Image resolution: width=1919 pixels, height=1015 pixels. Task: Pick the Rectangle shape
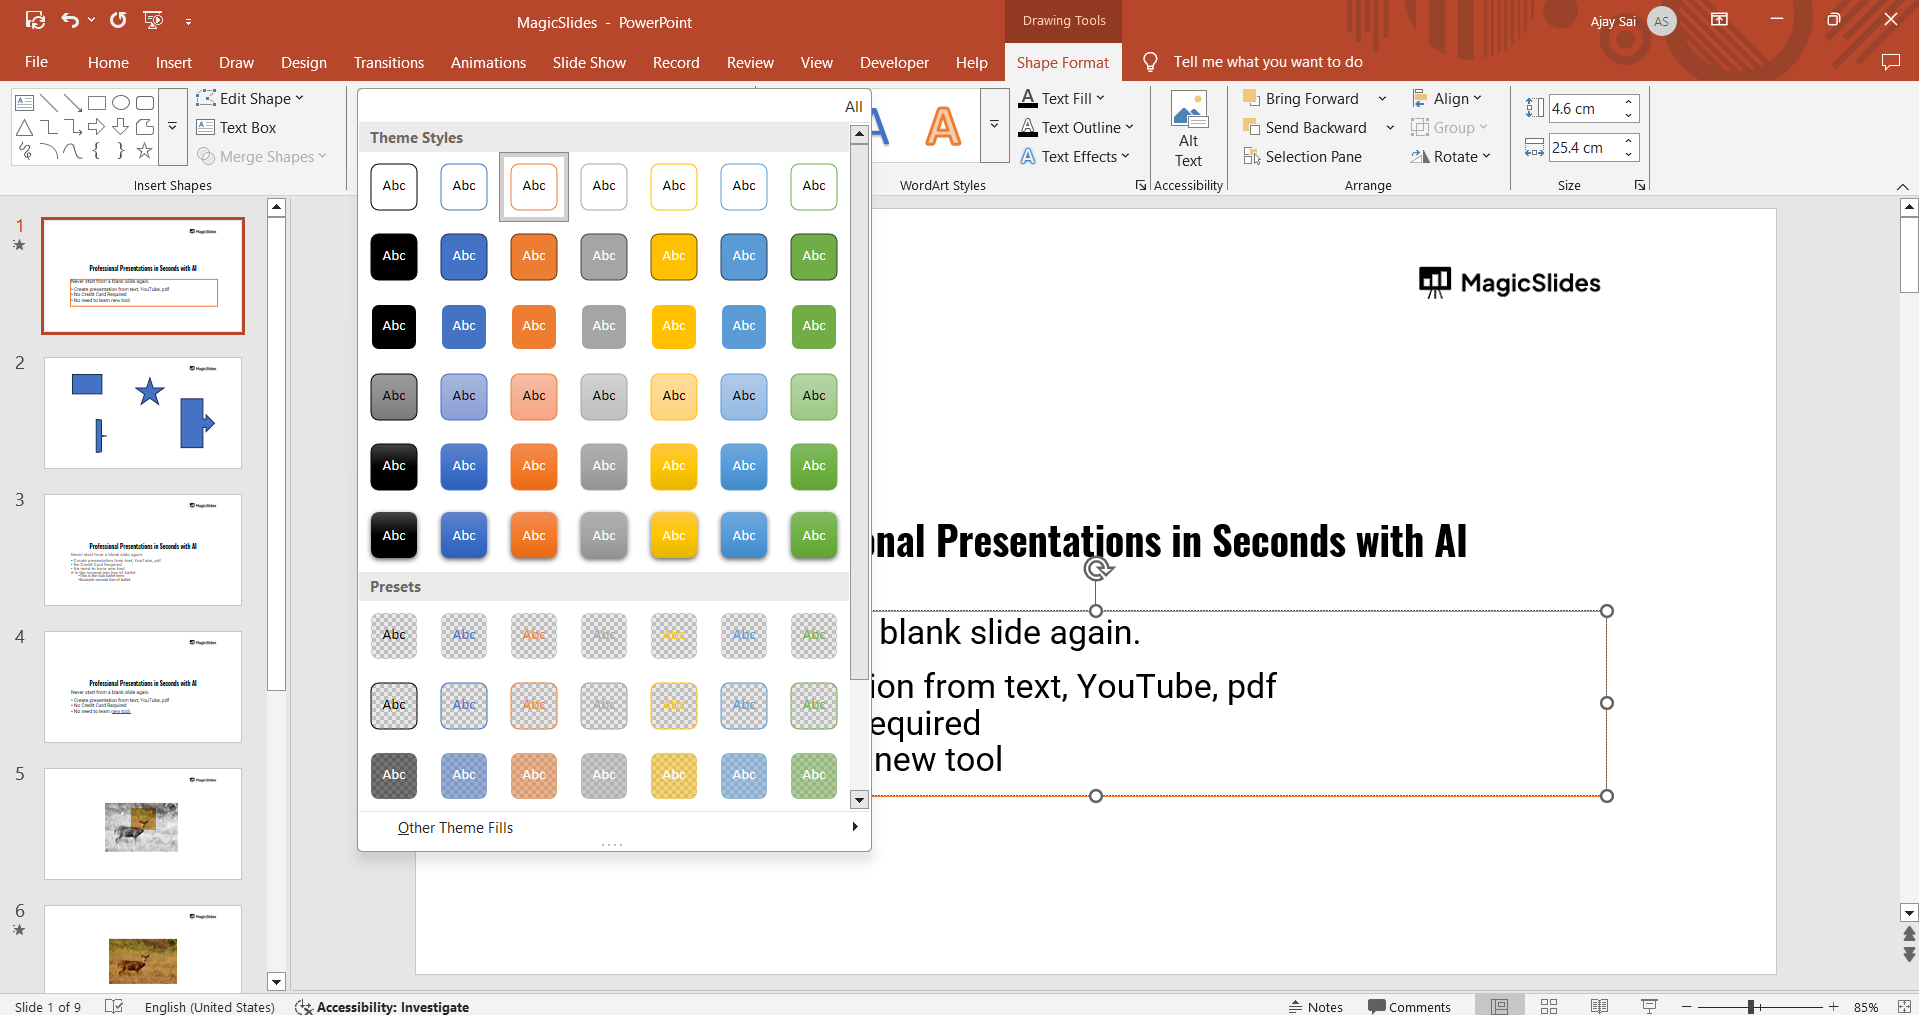click(x=97, y=103)
